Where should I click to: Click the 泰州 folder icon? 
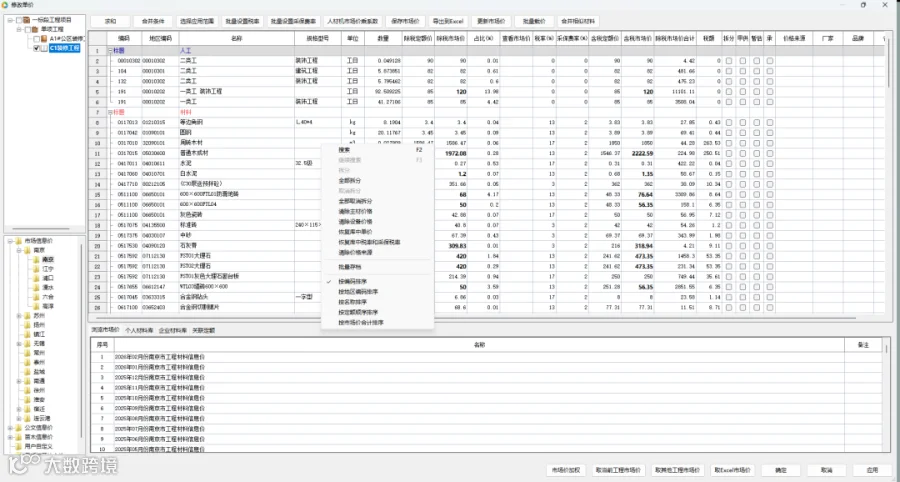(27, 363)
